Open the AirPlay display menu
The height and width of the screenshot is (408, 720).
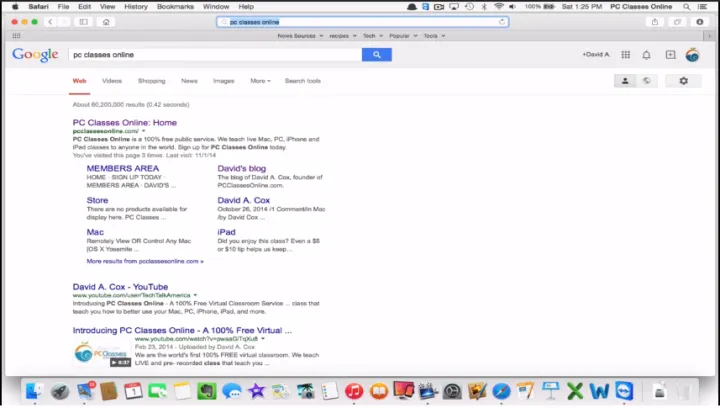click(454, 6)
